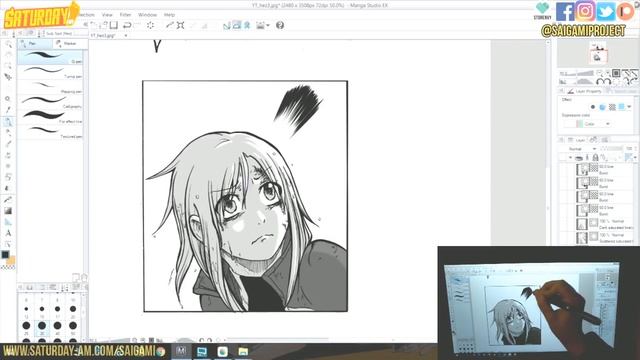Screen dimensions: 640x360
Task: Select the Selection marquee tool
Action: tap(8, 66)
